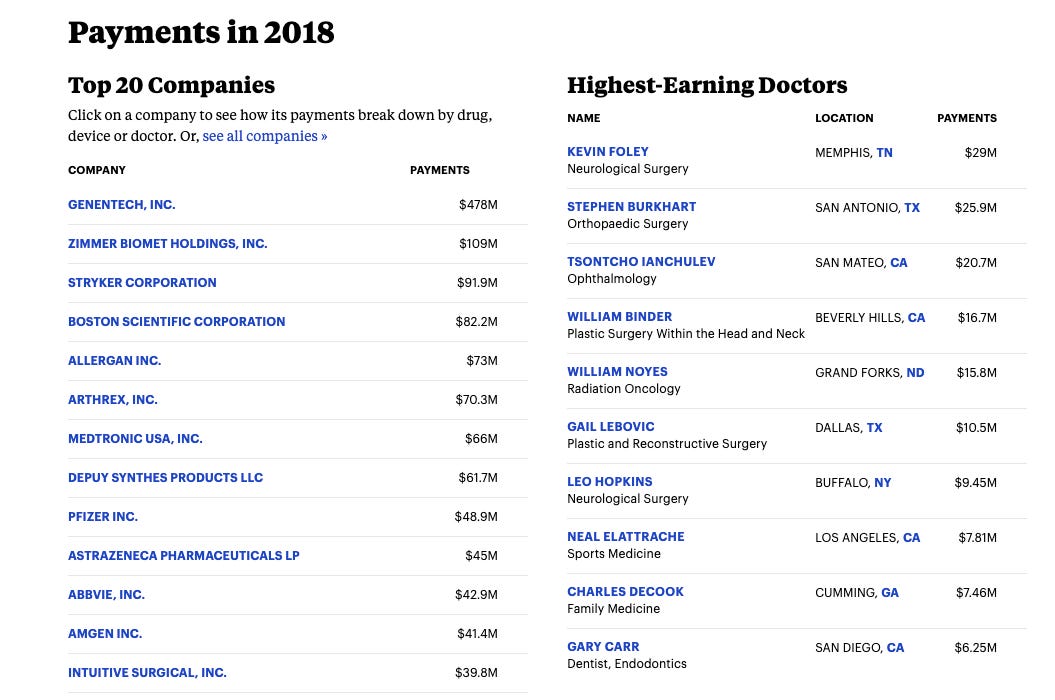The height and width of the screenshot is (700, 1055).
Task: Select Stryker Corporation company link
Action: coord(142,283)
